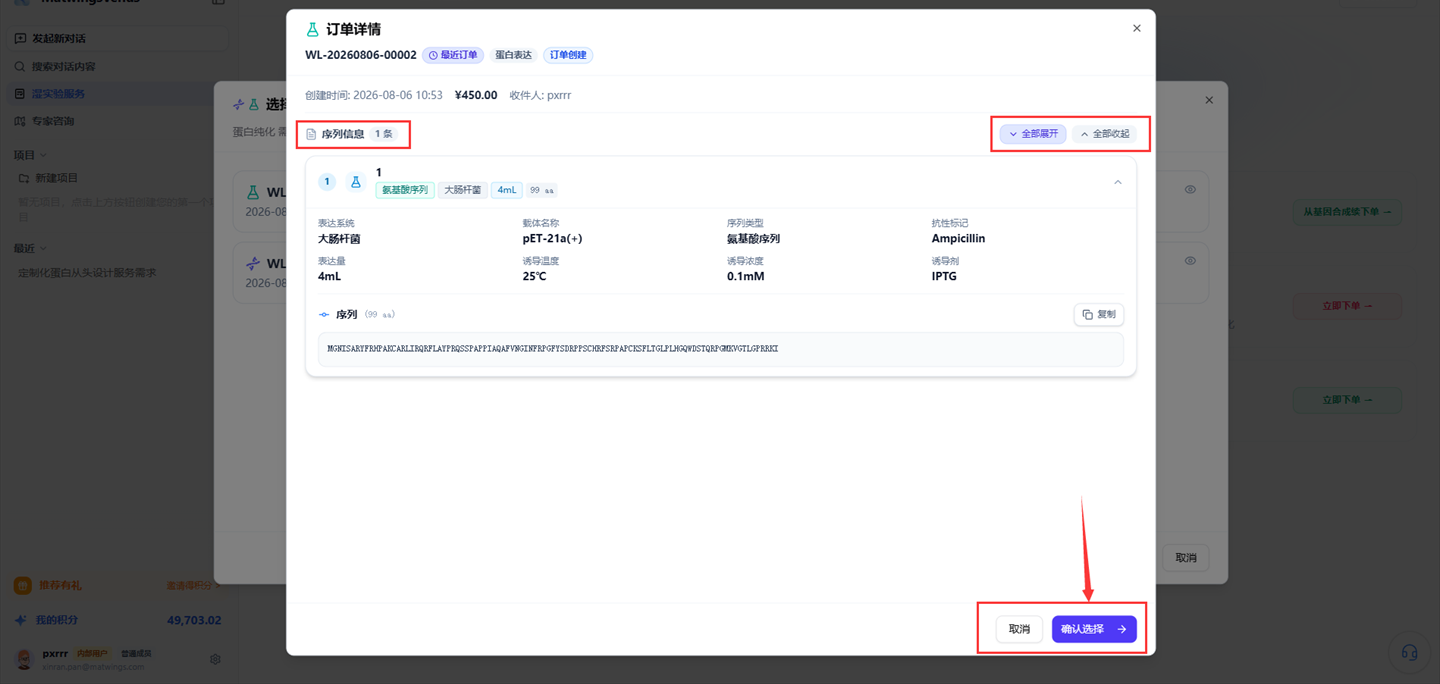Expand all sequences with 全部展开
The height and width of the screenshot is (684, 1440).
click(1033, 134)
